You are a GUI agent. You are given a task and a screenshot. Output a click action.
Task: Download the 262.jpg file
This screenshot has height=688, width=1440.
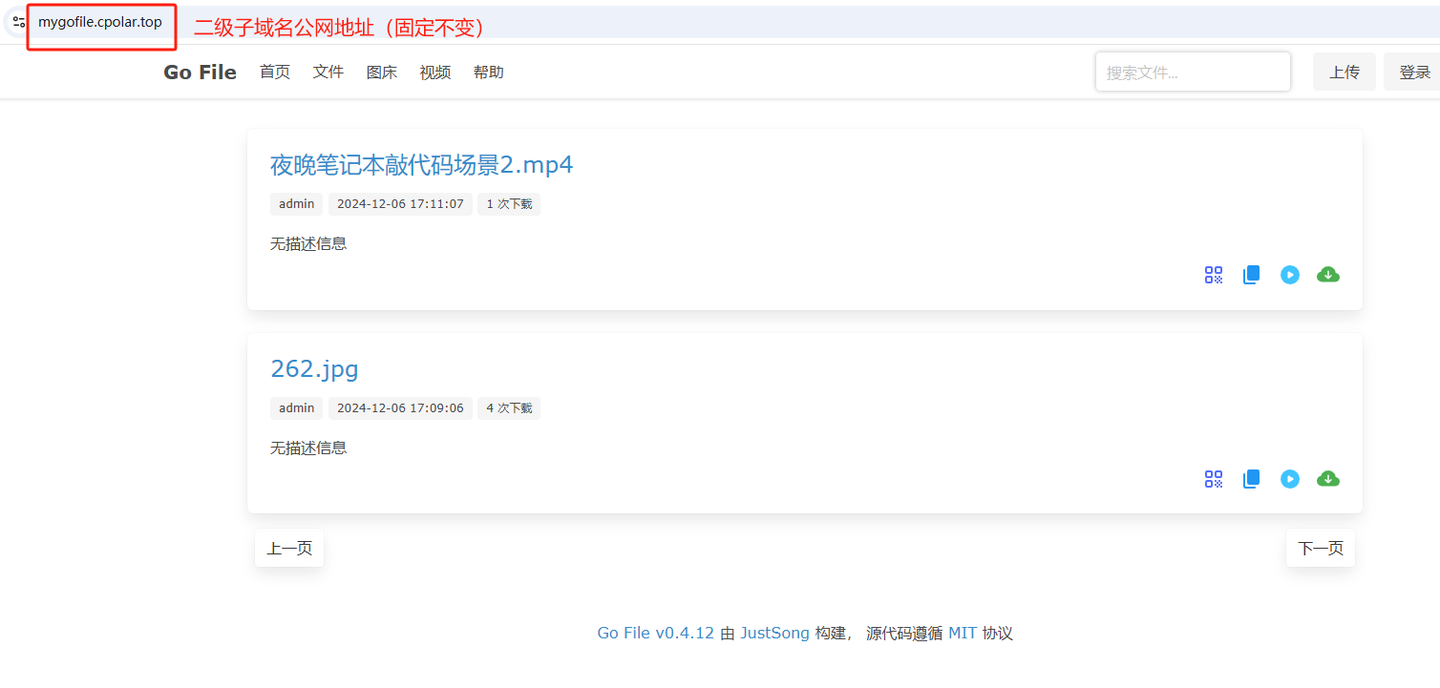1328,478
